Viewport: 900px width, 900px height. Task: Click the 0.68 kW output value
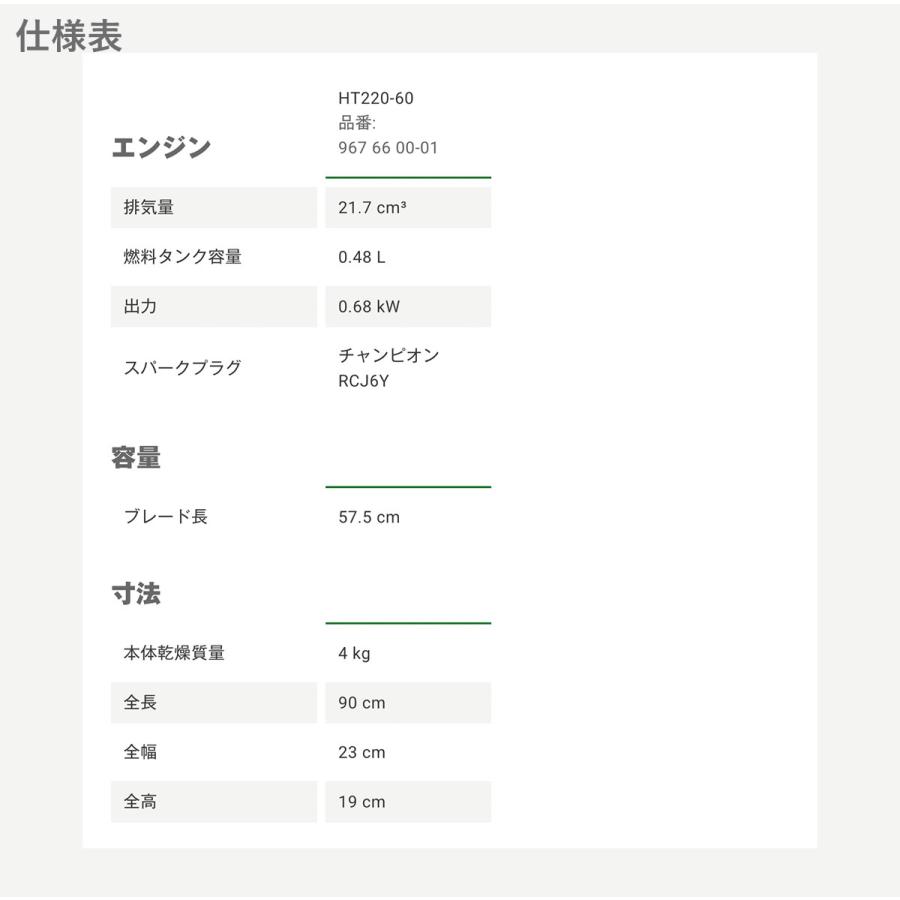tap(369, 307)
